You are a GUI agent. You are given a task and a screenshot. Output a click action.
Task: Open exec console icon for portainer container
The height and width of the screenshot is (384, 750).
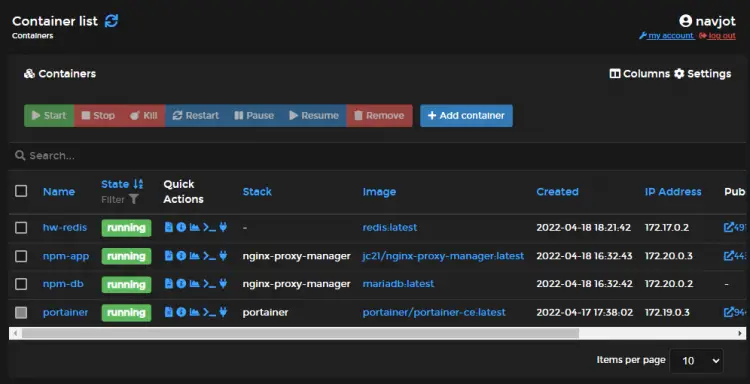[x=210, y=312]
